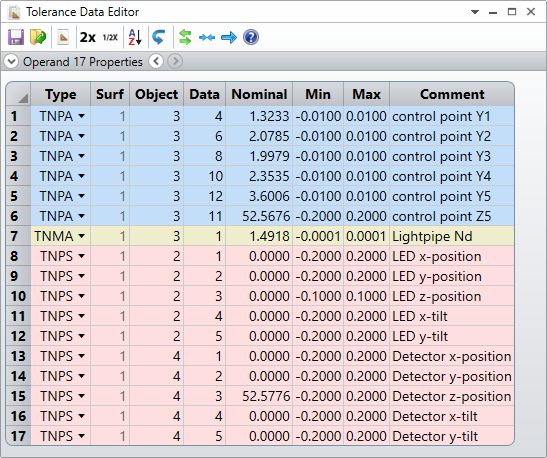547x458 pixels.
Task: Sort operands with the A-Z icon
Action: coord(135,37)
